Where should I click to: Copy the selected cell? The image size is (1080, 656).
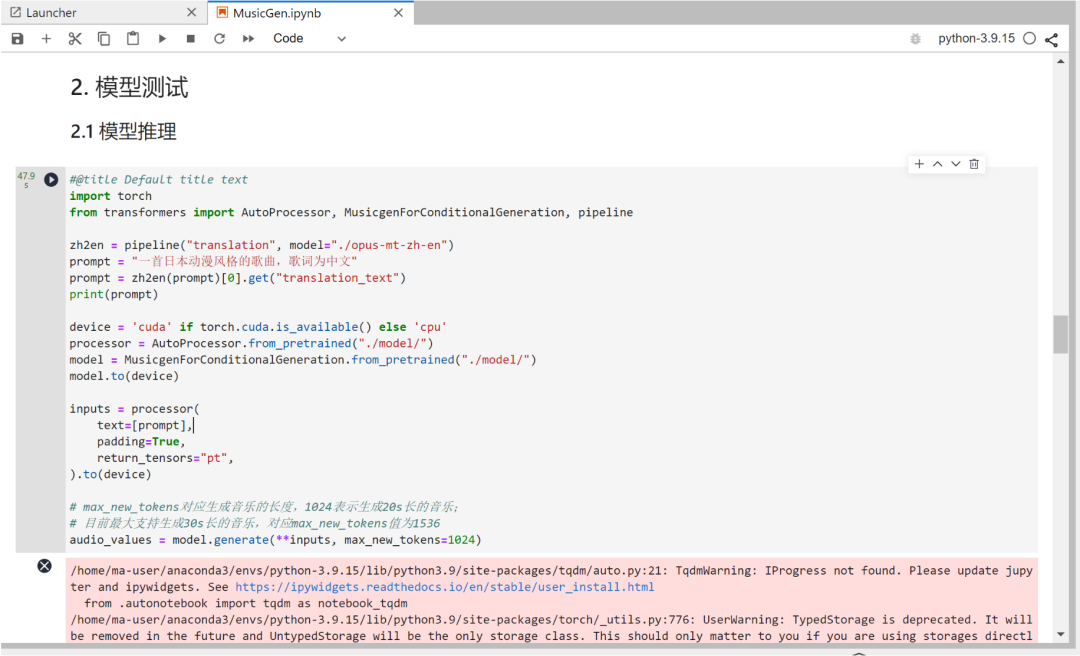(x=104, y=39)
